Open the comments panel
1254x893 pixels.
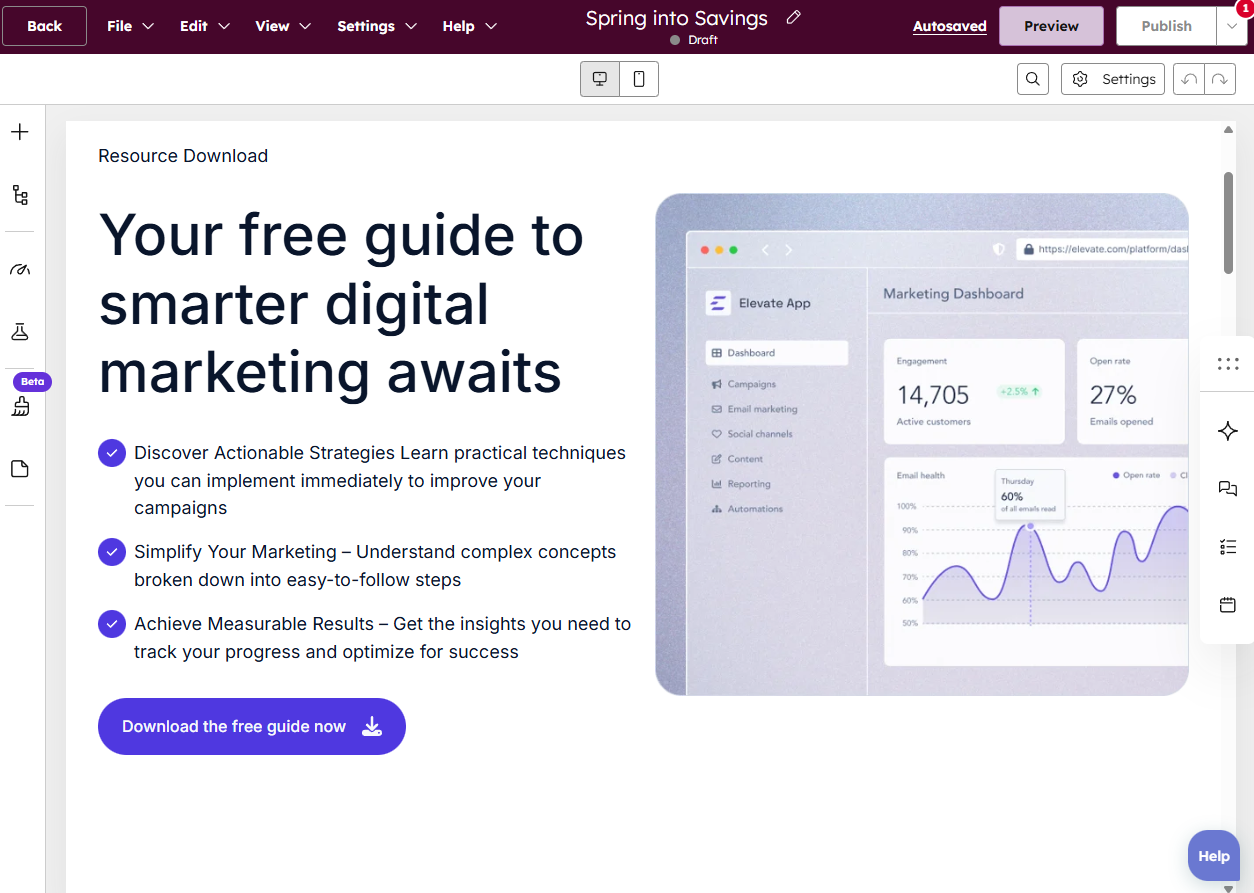click(1228, 489)
